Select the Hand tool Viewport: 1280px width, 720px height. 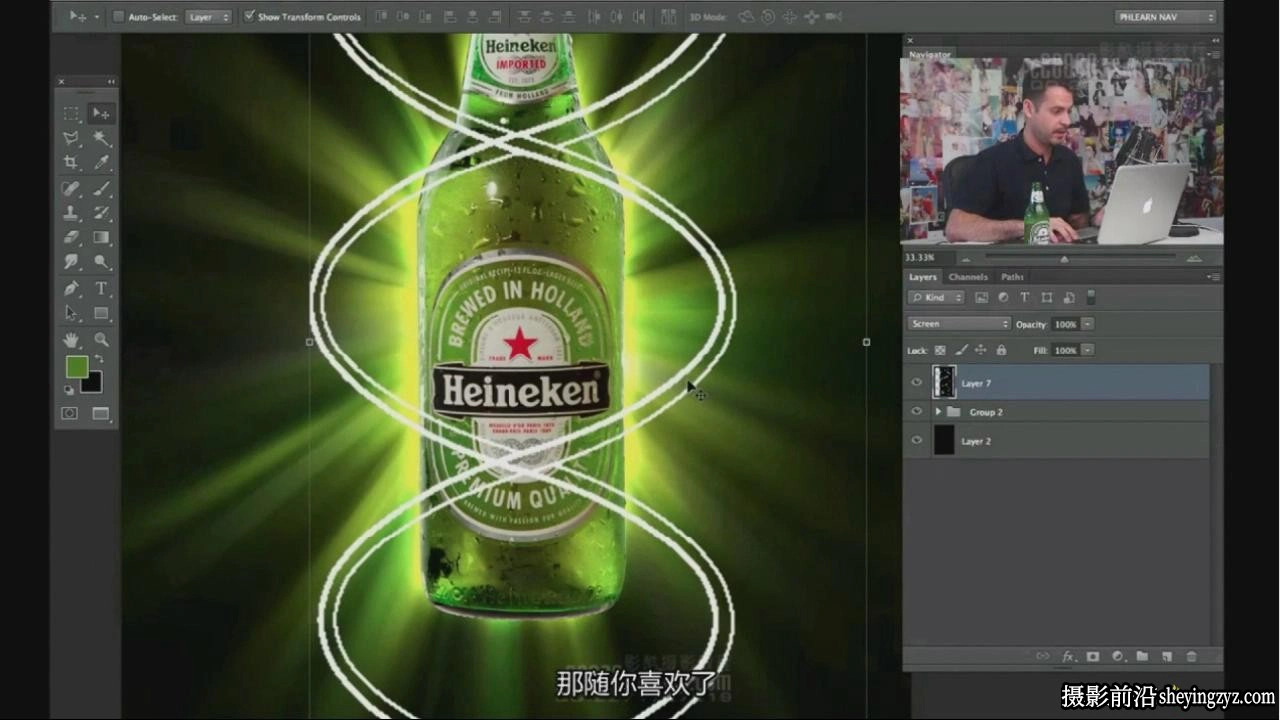[71, 340]
